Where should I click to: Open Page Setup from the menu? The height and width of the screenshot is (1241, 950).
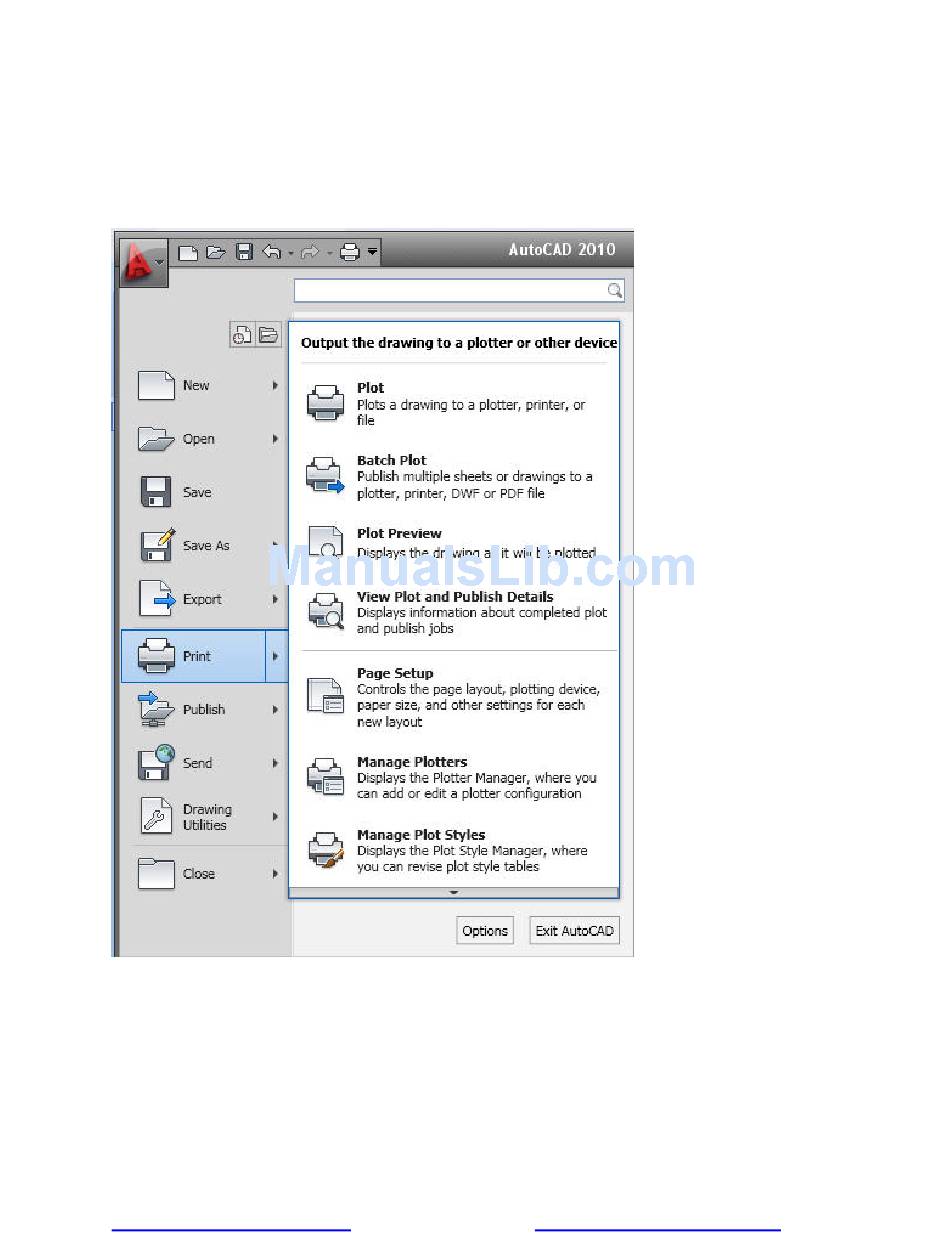point(395,674)
